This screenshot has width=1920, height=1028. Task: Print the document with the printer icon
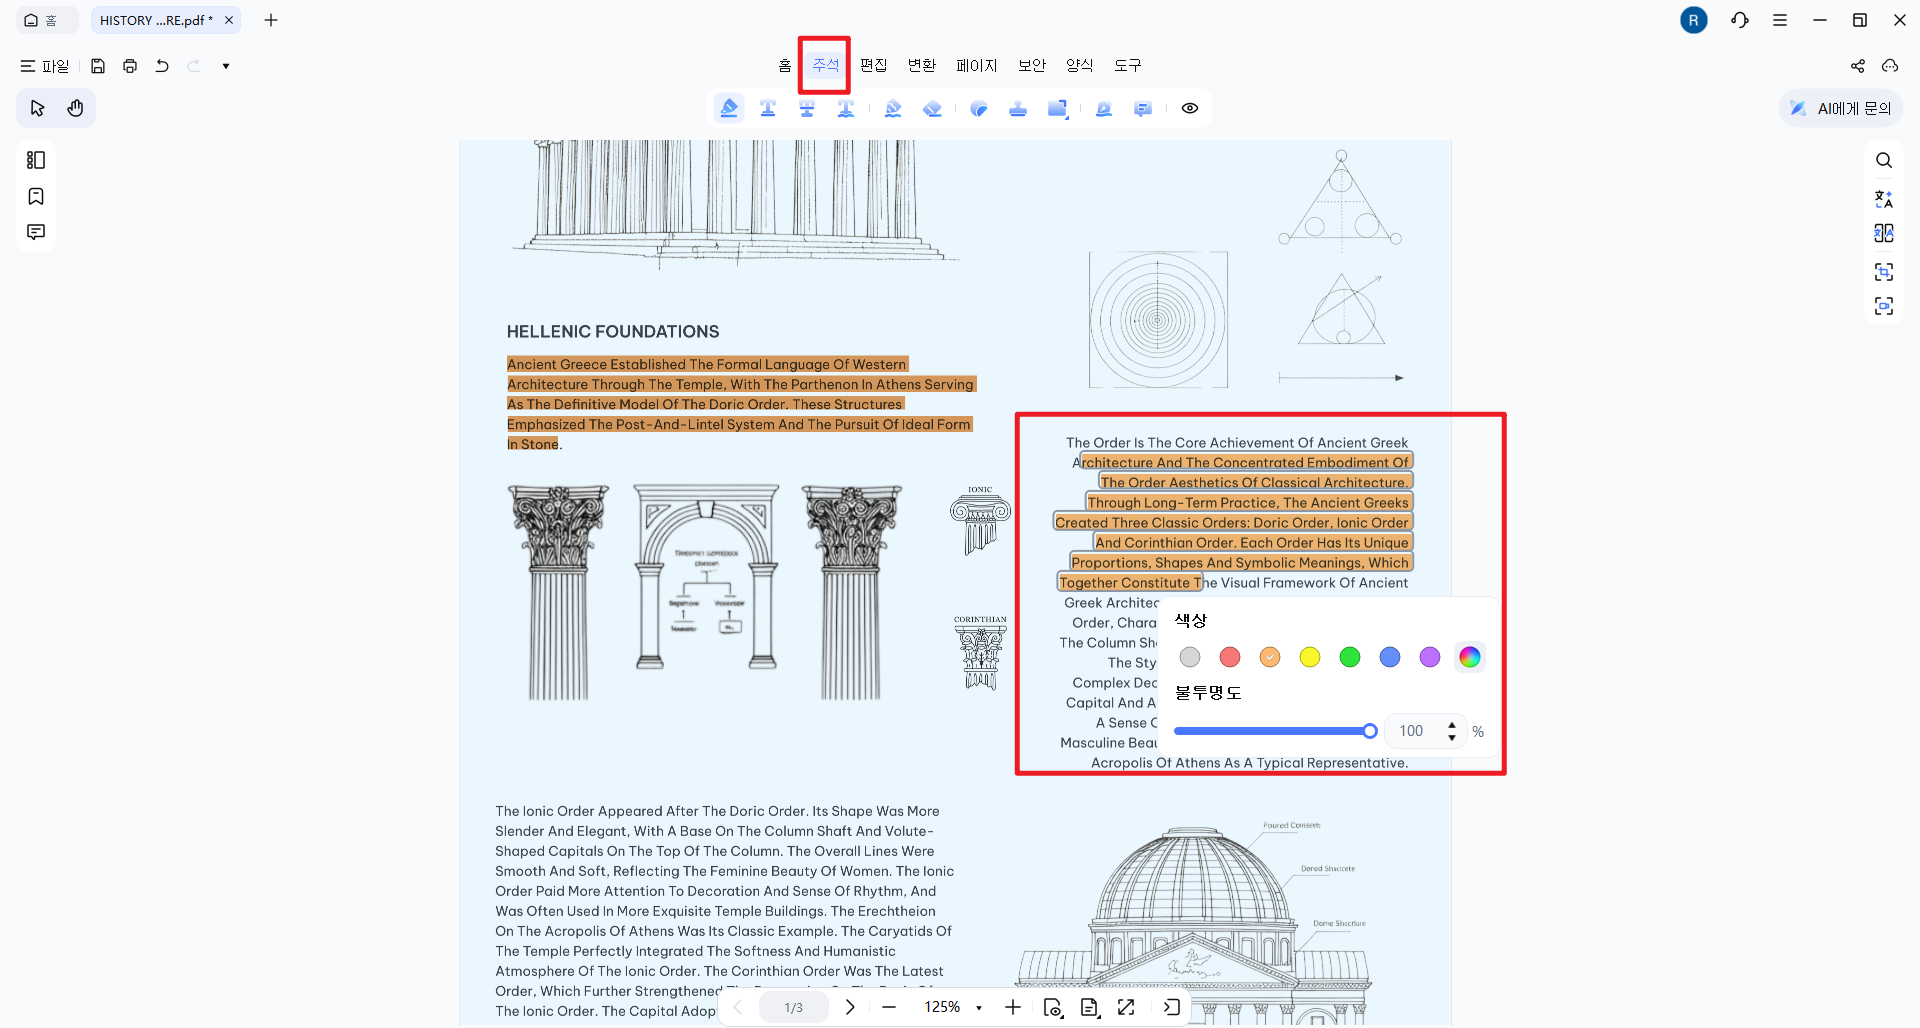pyautogui.click(x=130, y=66)
